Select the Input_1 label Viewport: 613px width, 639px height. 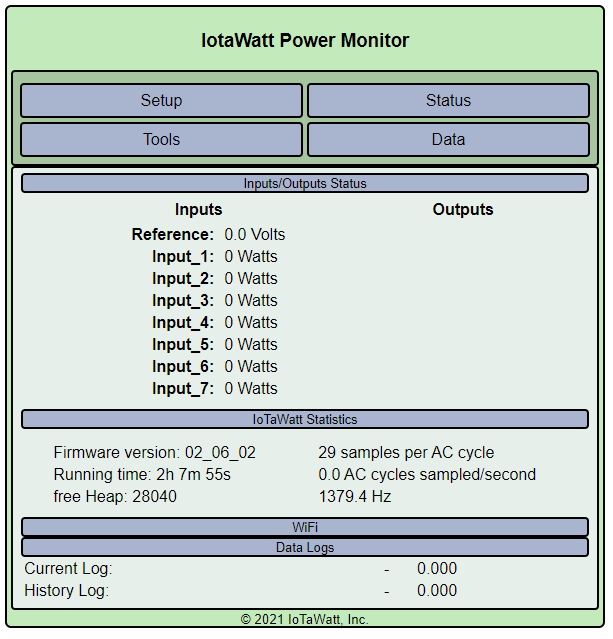183,257
